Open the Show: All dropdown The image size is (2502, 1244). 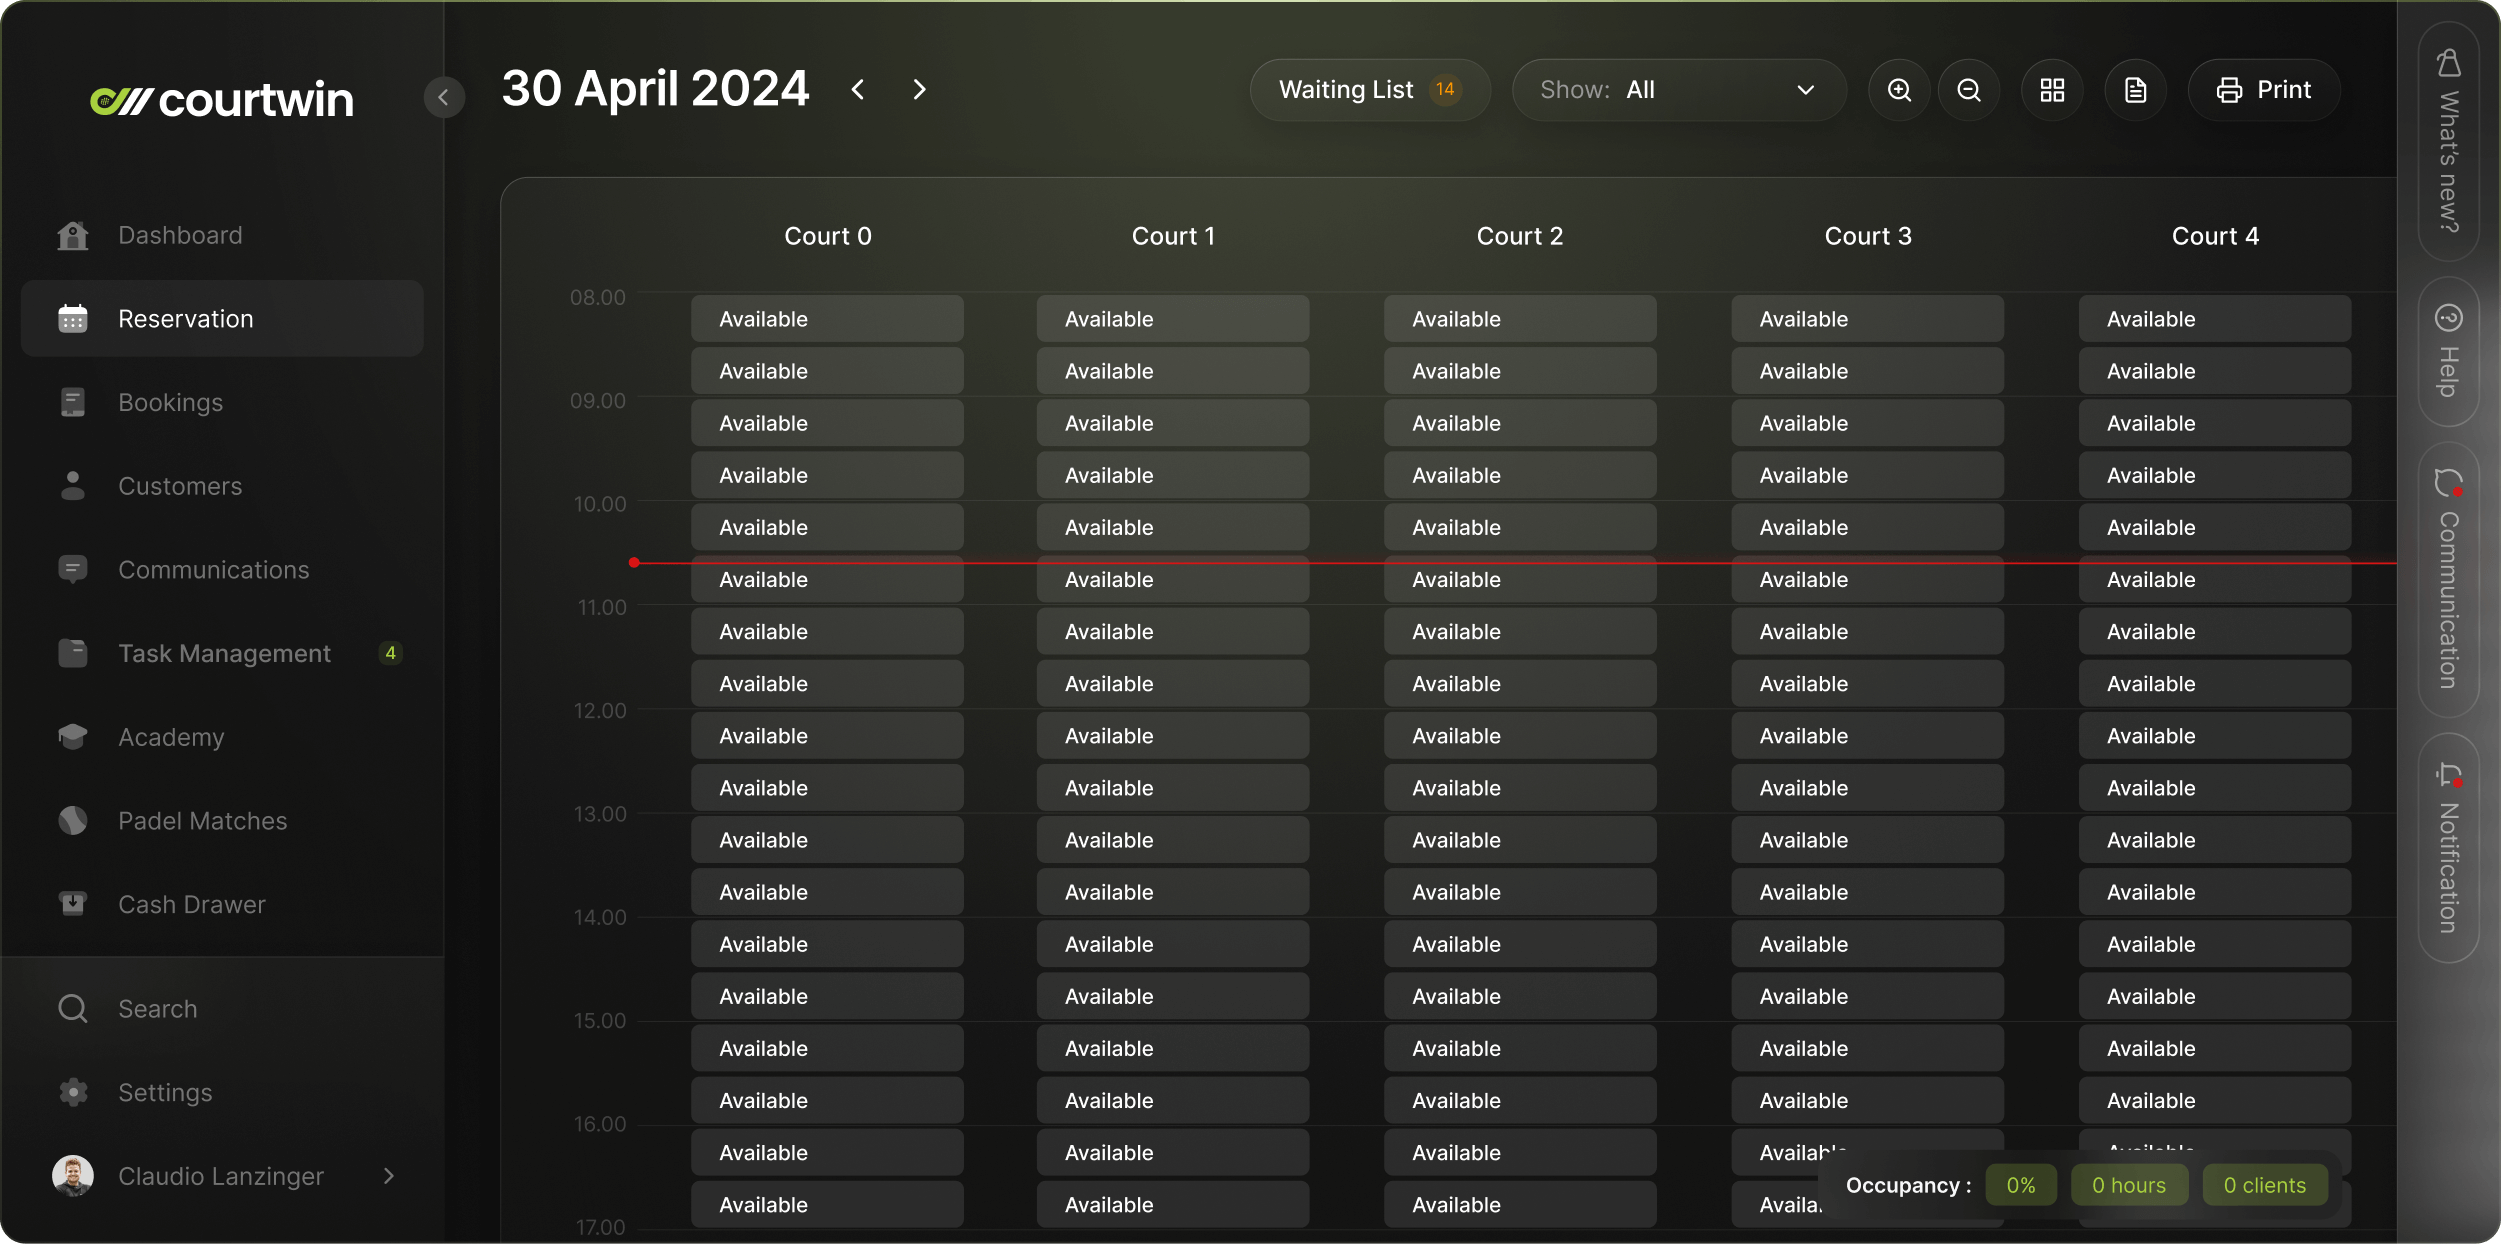coord(1678,90)
